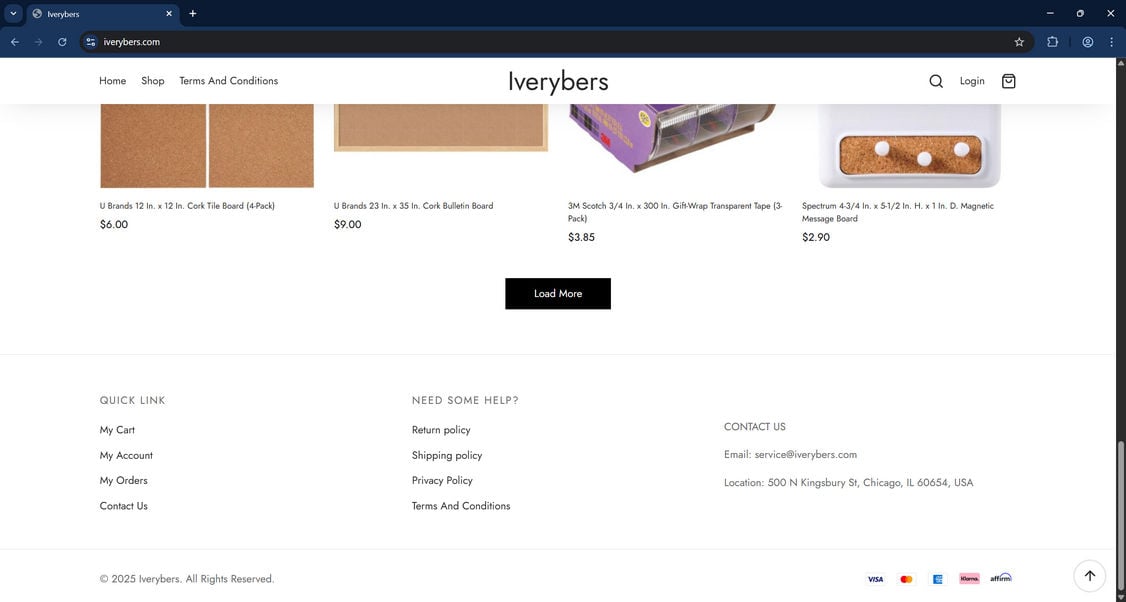The height and width of the screenshot is (602, 1126).
Task: Click the Klarna payment icon
Action: (x=969, y=578)
